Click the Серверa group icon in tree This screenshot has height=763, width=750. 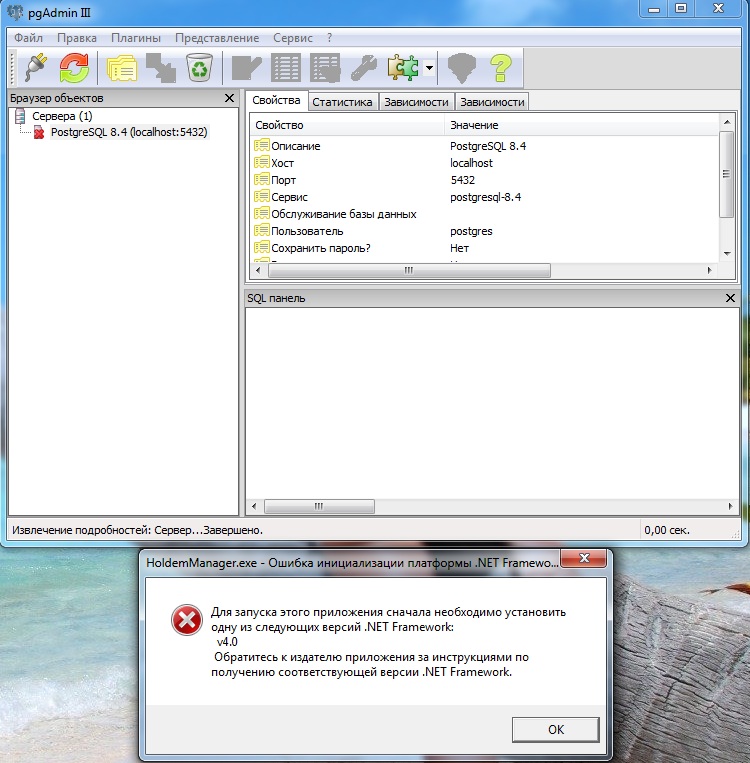(20, 116)
